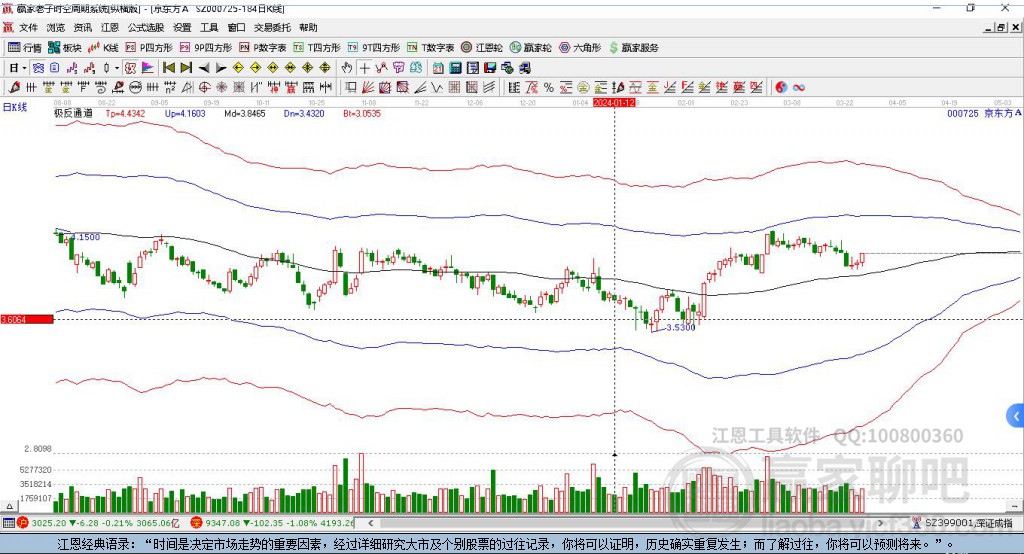Switch to the K线 chart button

[103, 48]
